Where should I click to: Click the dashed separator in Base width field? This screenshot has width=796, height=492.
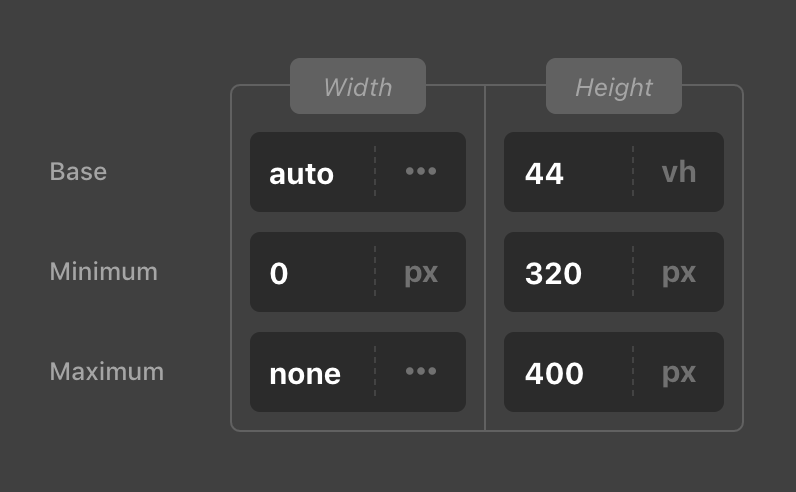point(375,172)
